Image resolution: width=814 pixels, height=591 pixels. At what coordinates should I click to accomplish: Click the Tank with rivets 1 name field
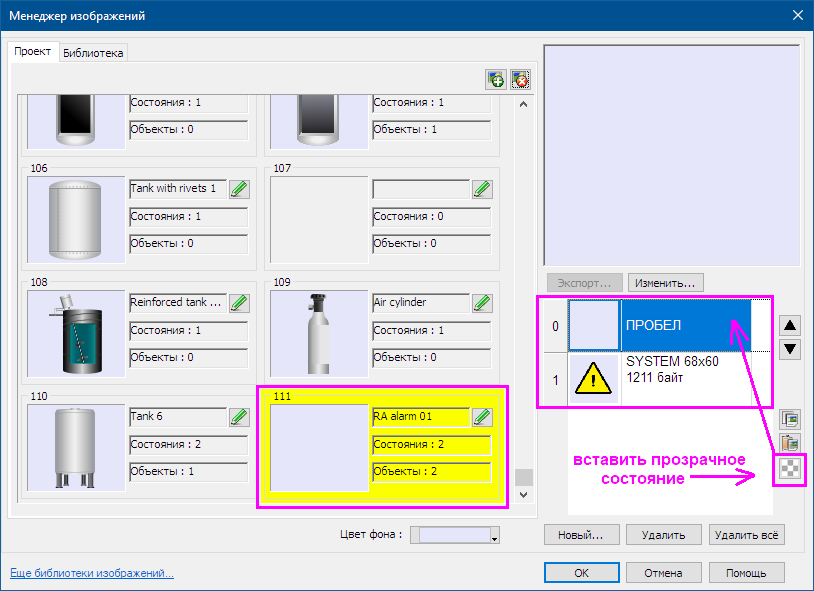[178, 189]
